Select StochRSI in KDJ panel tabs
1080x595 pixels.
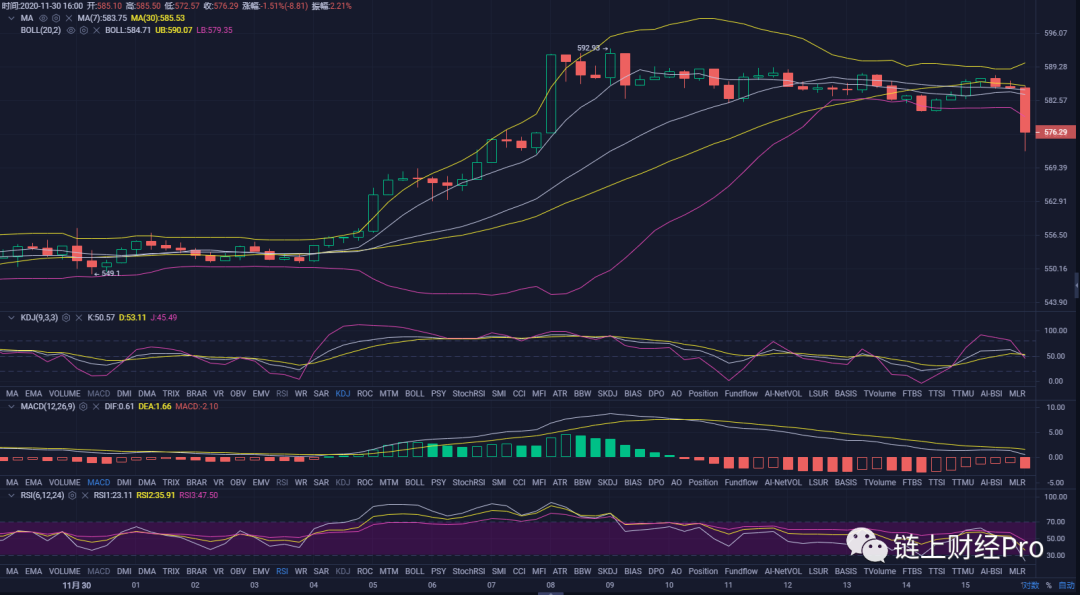coord(468,394)
